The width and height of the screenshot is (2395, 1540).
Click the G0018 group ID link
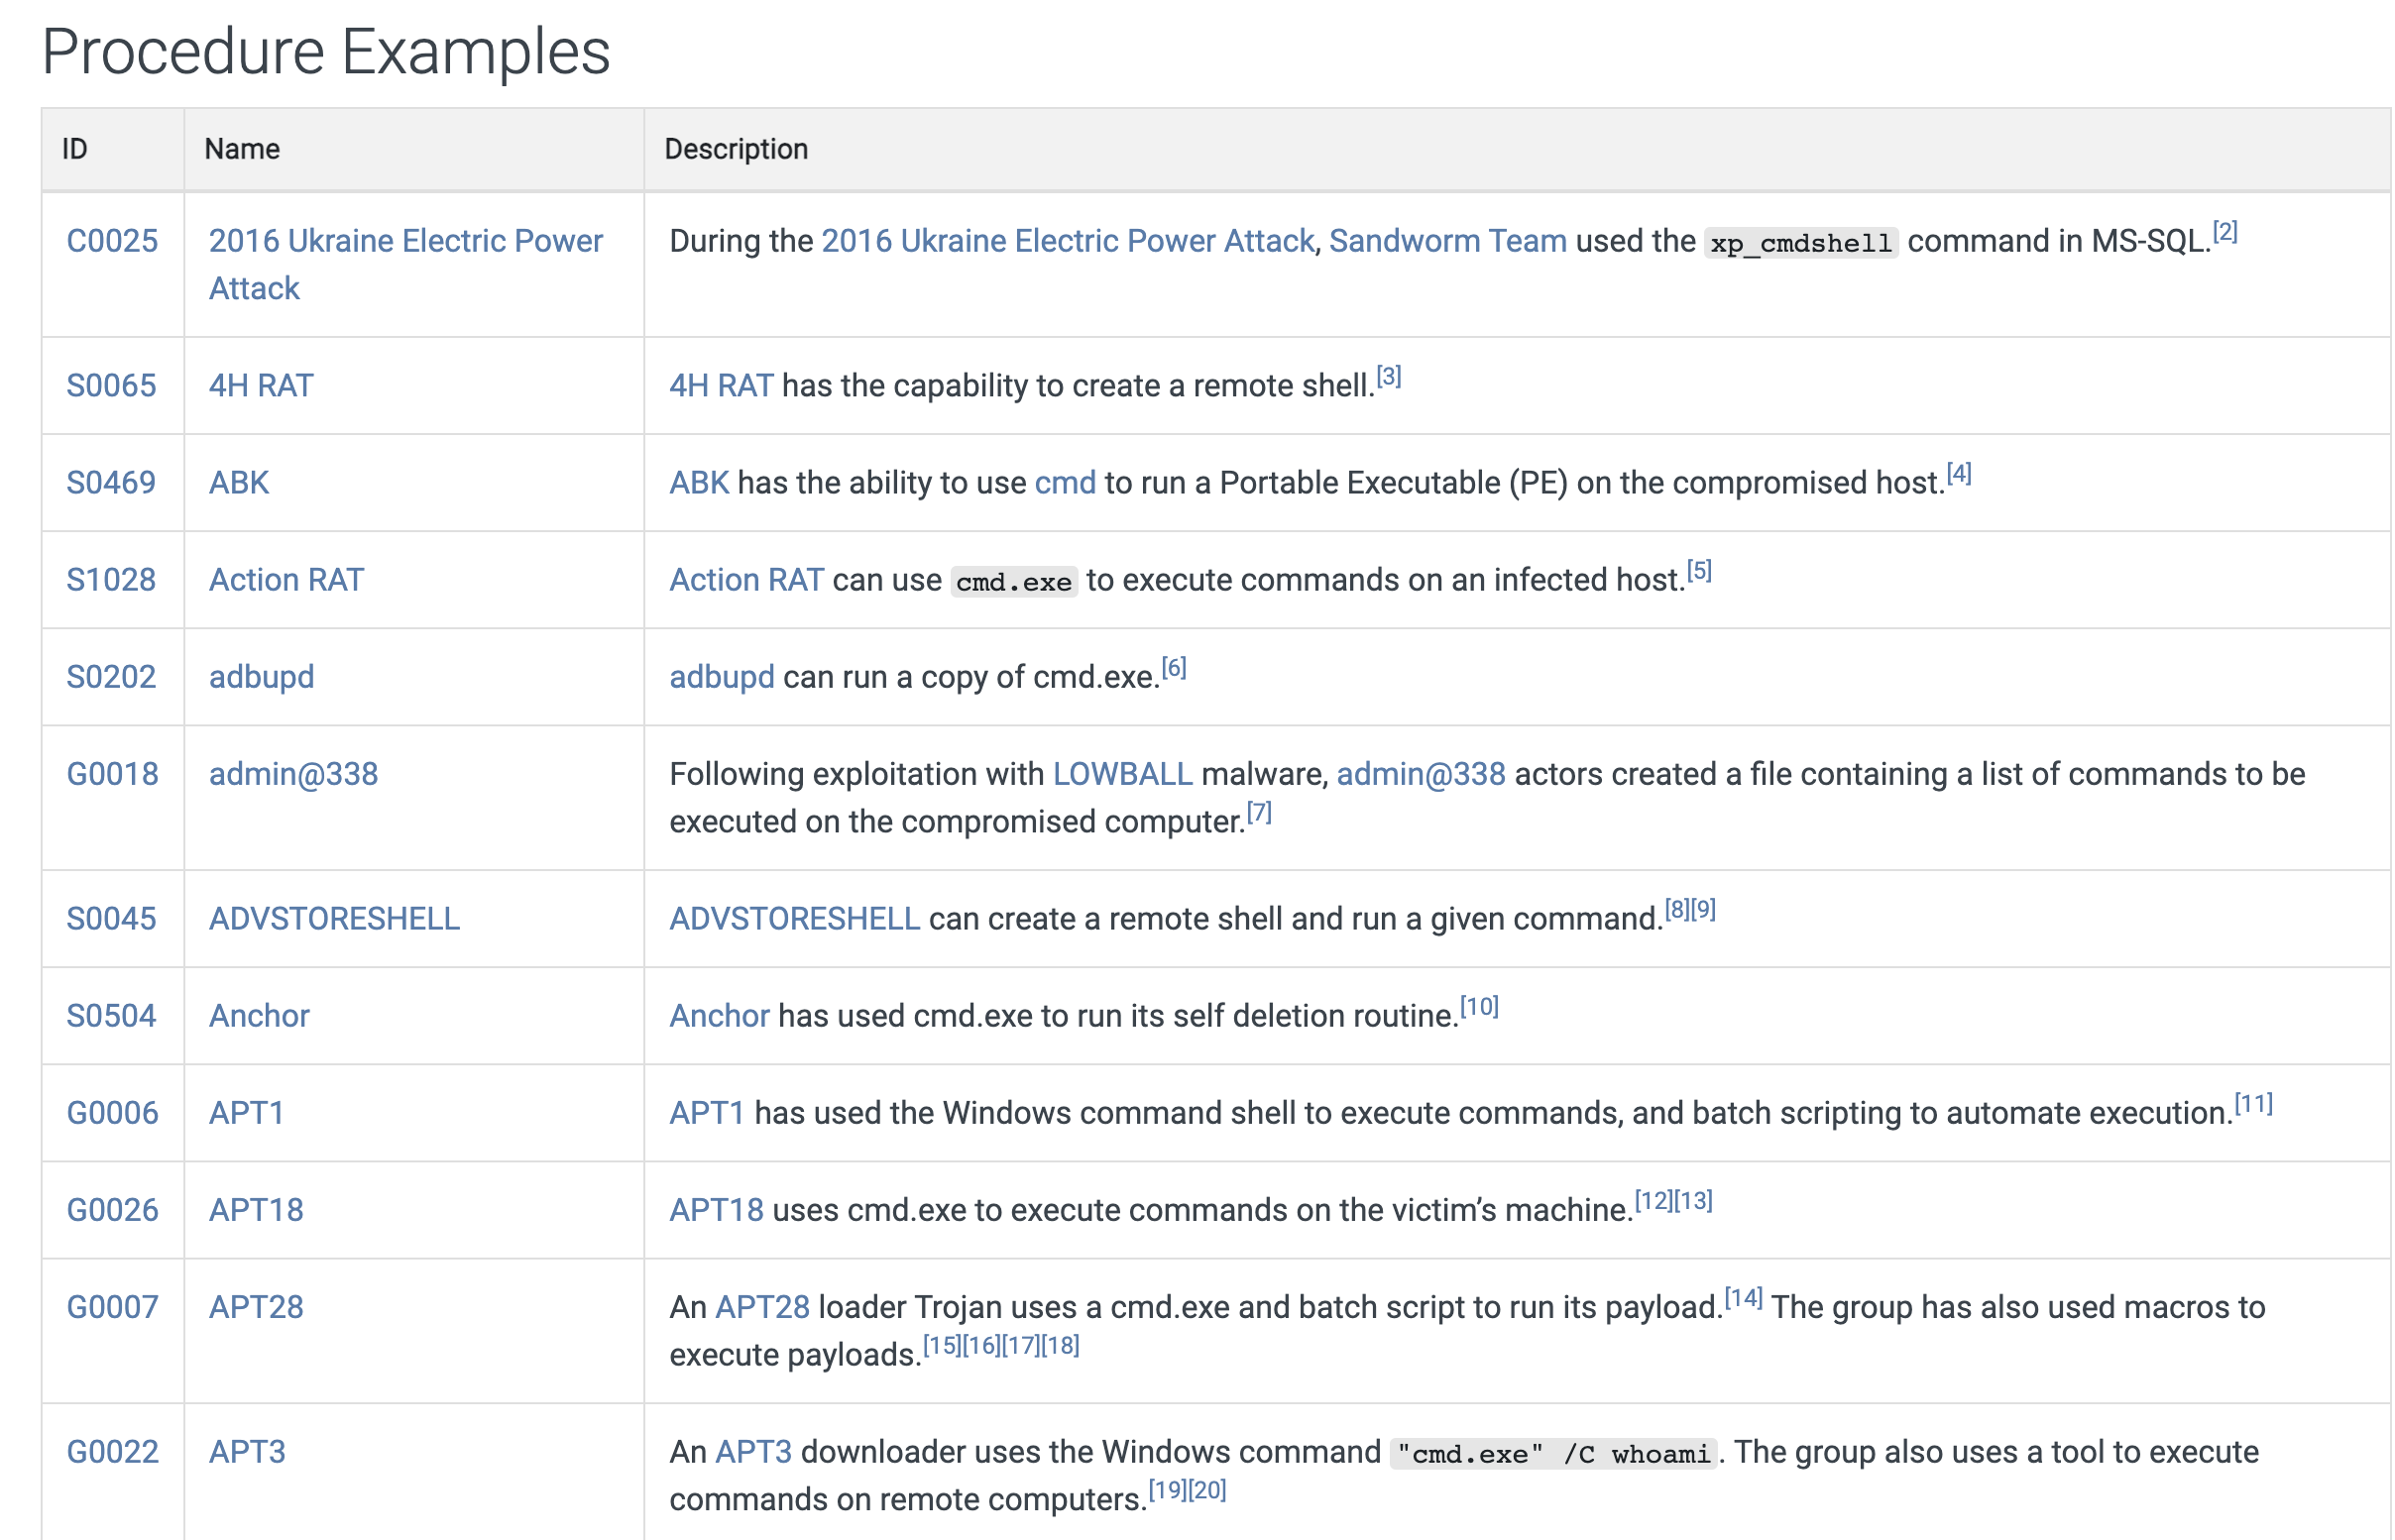(112, 773)
